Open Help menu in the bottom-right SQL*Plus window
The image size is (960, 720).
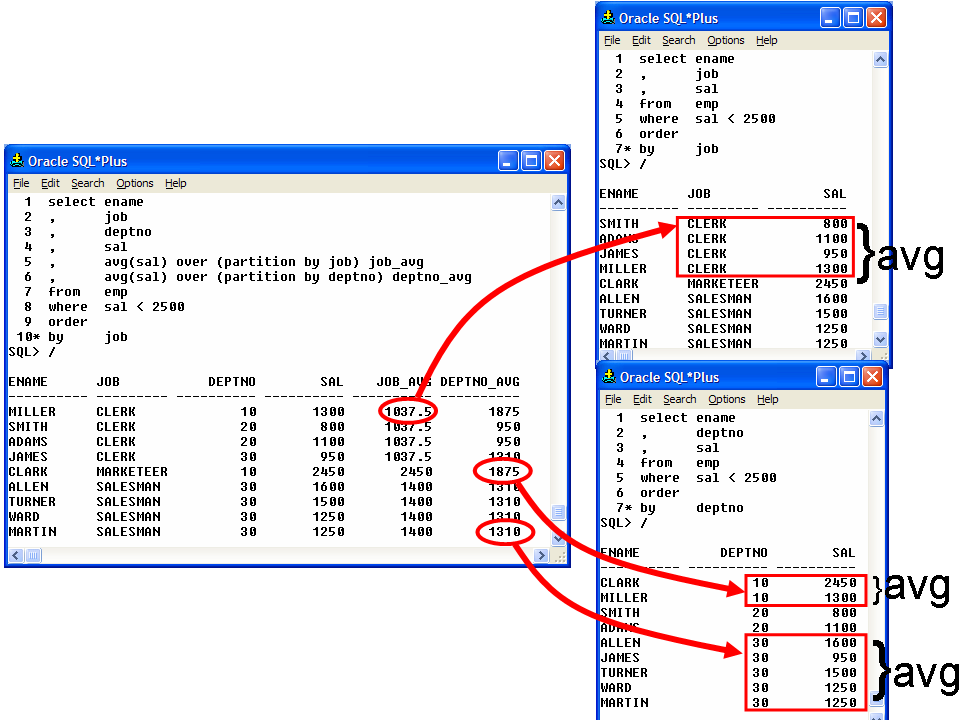click(x=768, y=399)
